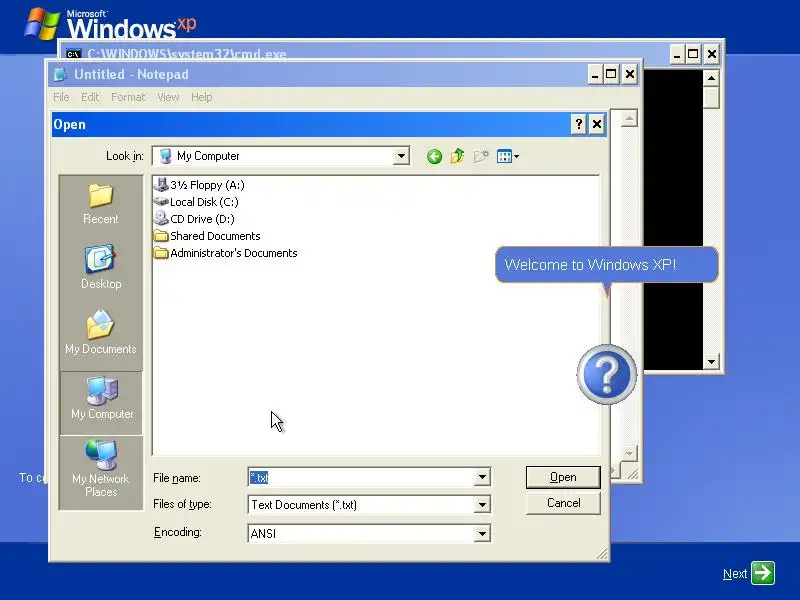Click the help question mark assistant icon
800x600 pixels.
[x=607, y=375]
